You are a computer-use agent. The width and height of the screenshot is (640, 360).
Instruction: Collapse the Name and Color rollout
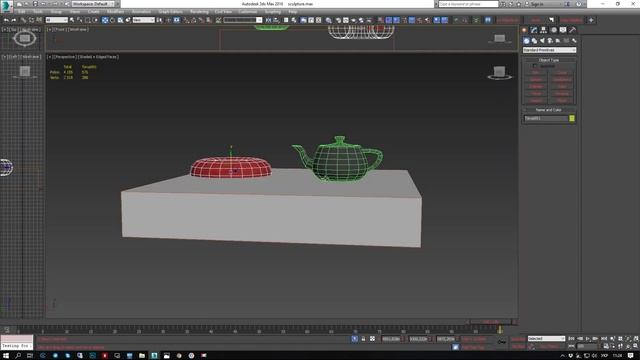coord(549,110)
